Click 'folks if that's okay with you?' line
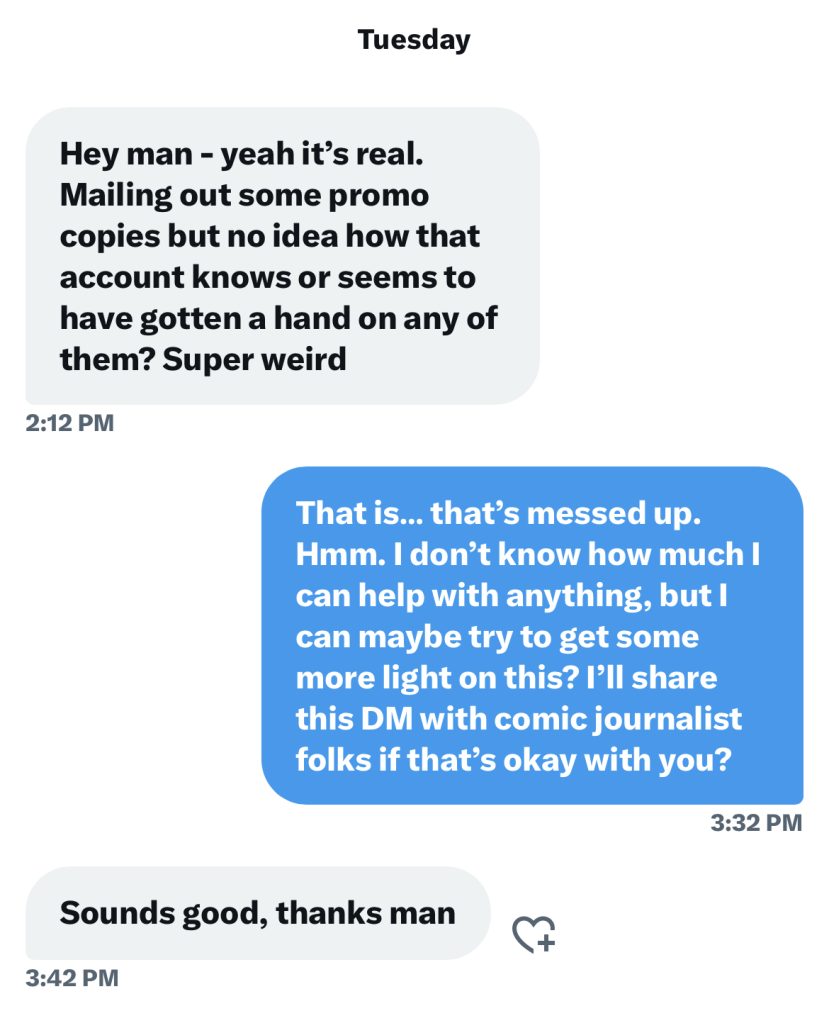This screenshot has width=829, height=1028. coord(513,760)
